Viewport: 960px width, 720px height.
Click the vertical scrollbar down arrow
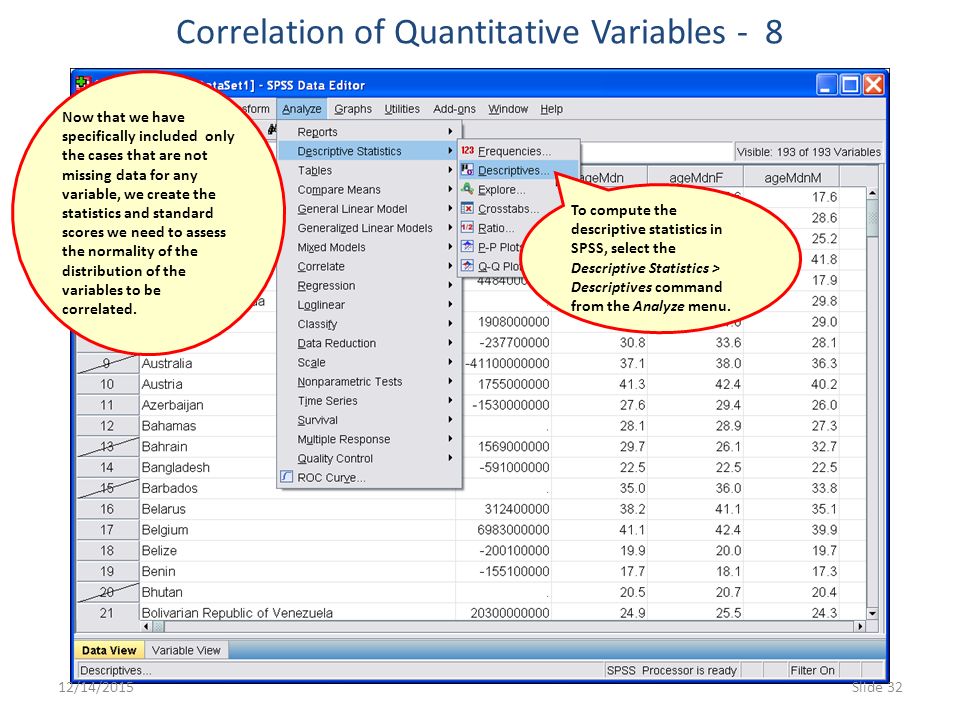tap(873, 613)
